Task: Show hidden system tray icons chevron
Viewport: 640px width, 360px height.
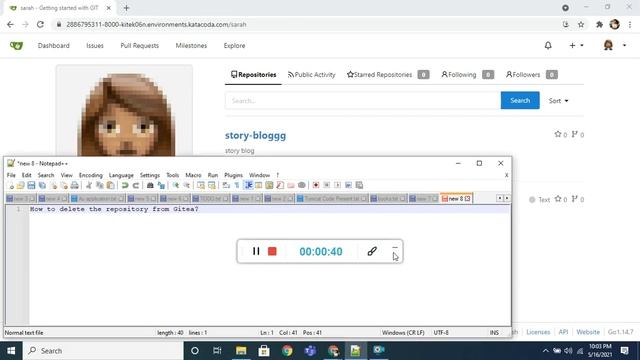Action: coord(545,351)
